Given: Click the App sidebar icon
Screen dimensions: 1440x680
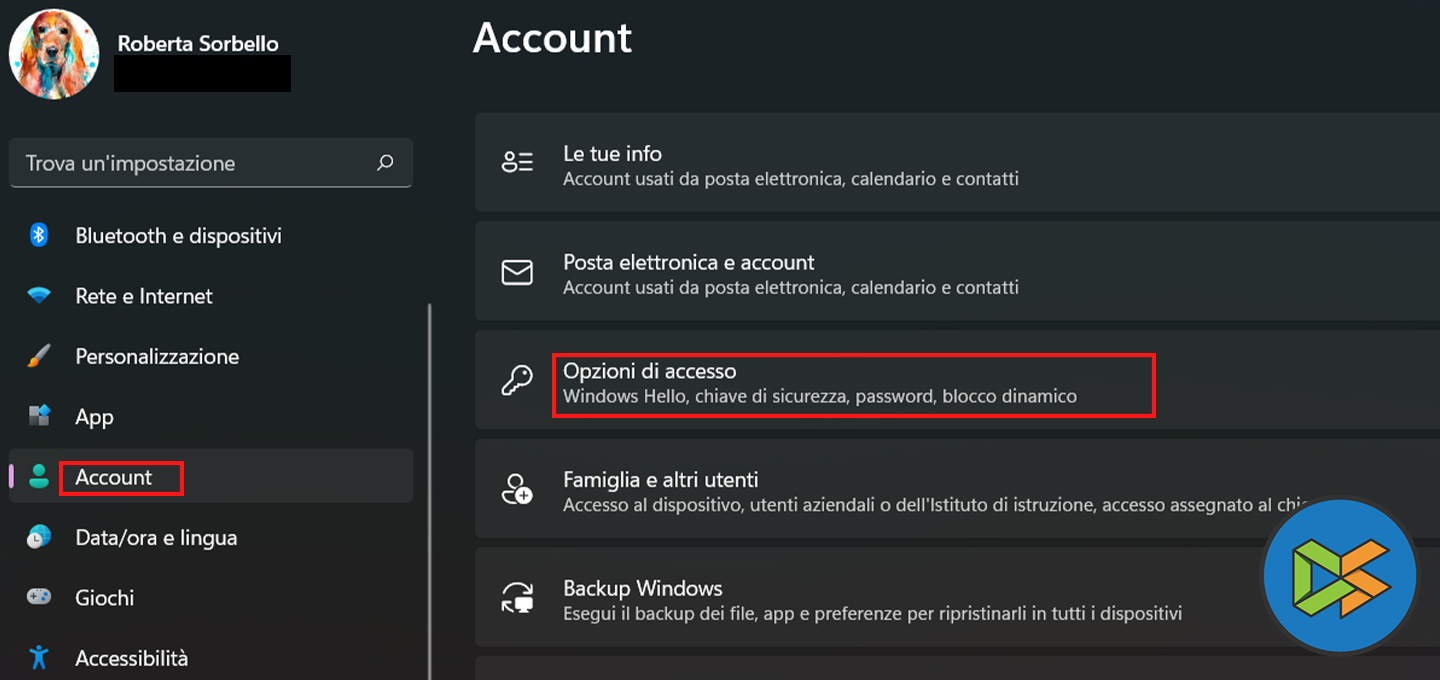Looking at the screenshot, I should pos(39,416).
